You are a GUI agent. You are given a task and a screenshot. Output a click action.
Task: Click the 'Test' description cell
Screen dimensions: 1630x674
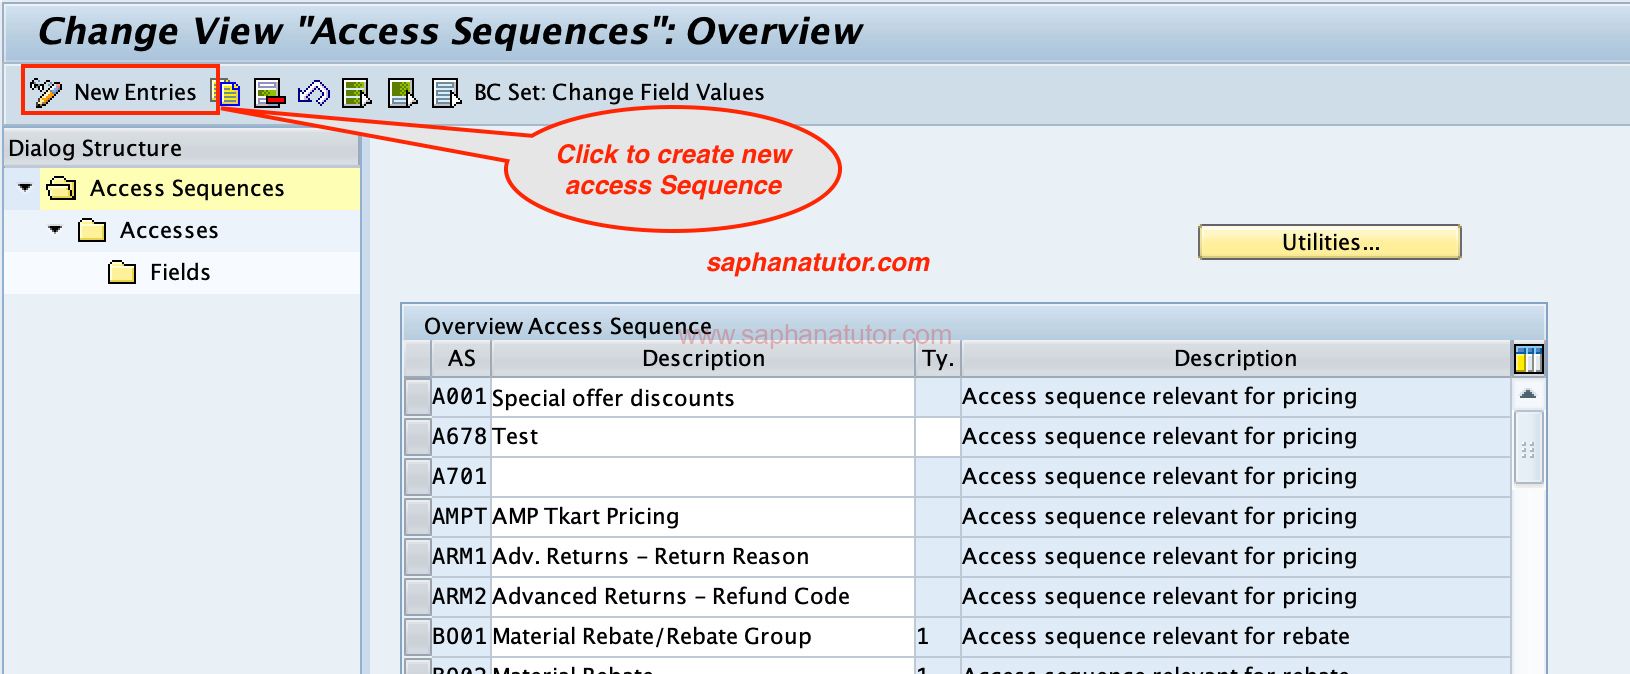703,437
